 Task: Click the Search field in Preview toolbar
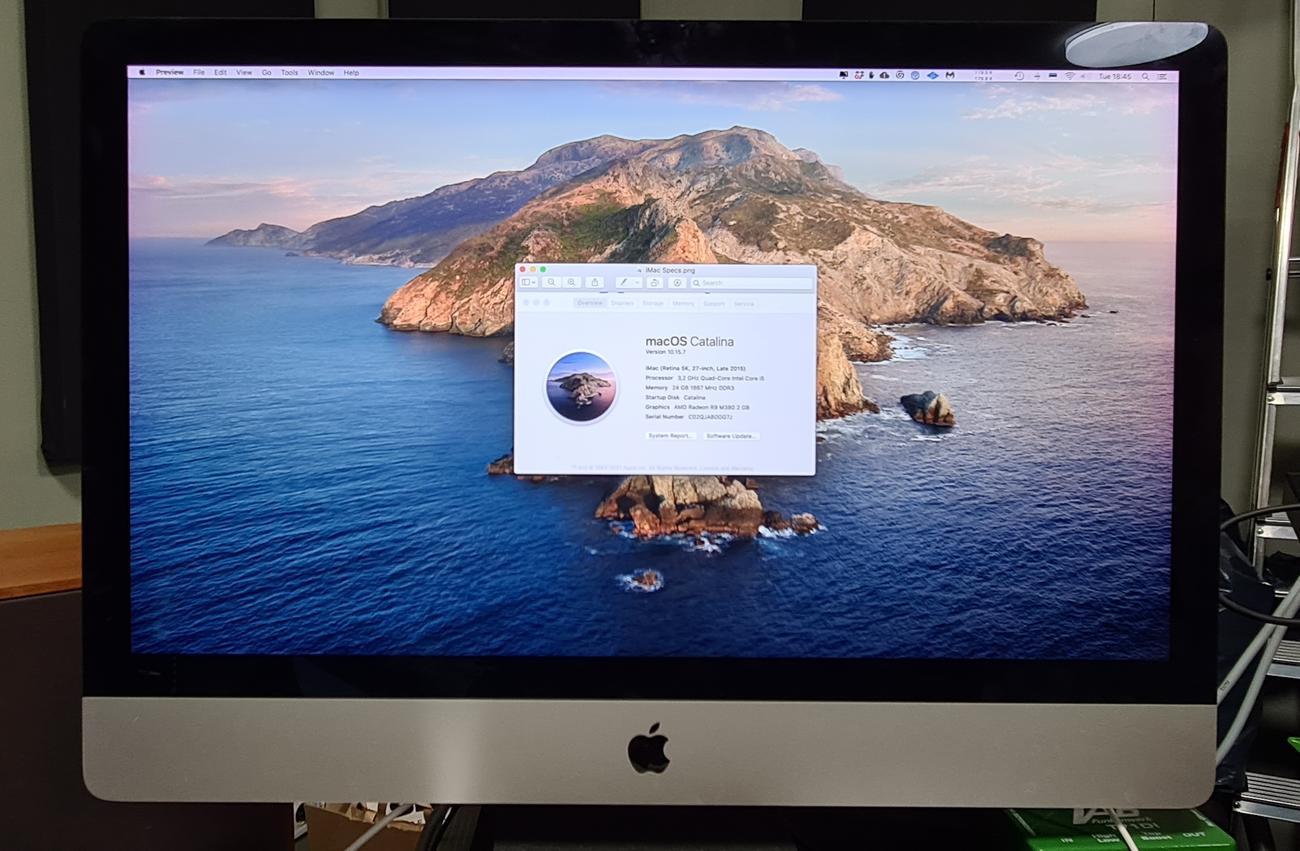tap(750, 283)
